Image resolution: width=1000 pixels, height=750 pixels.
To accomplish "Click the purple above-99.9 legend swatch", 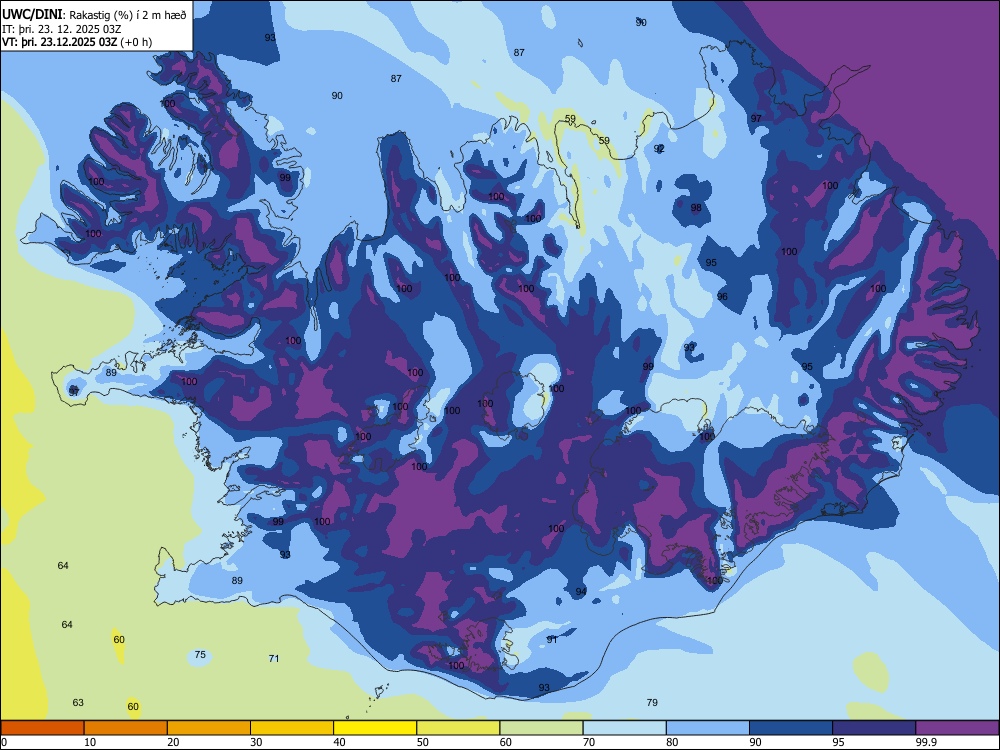I will click(x=958, y=728).
